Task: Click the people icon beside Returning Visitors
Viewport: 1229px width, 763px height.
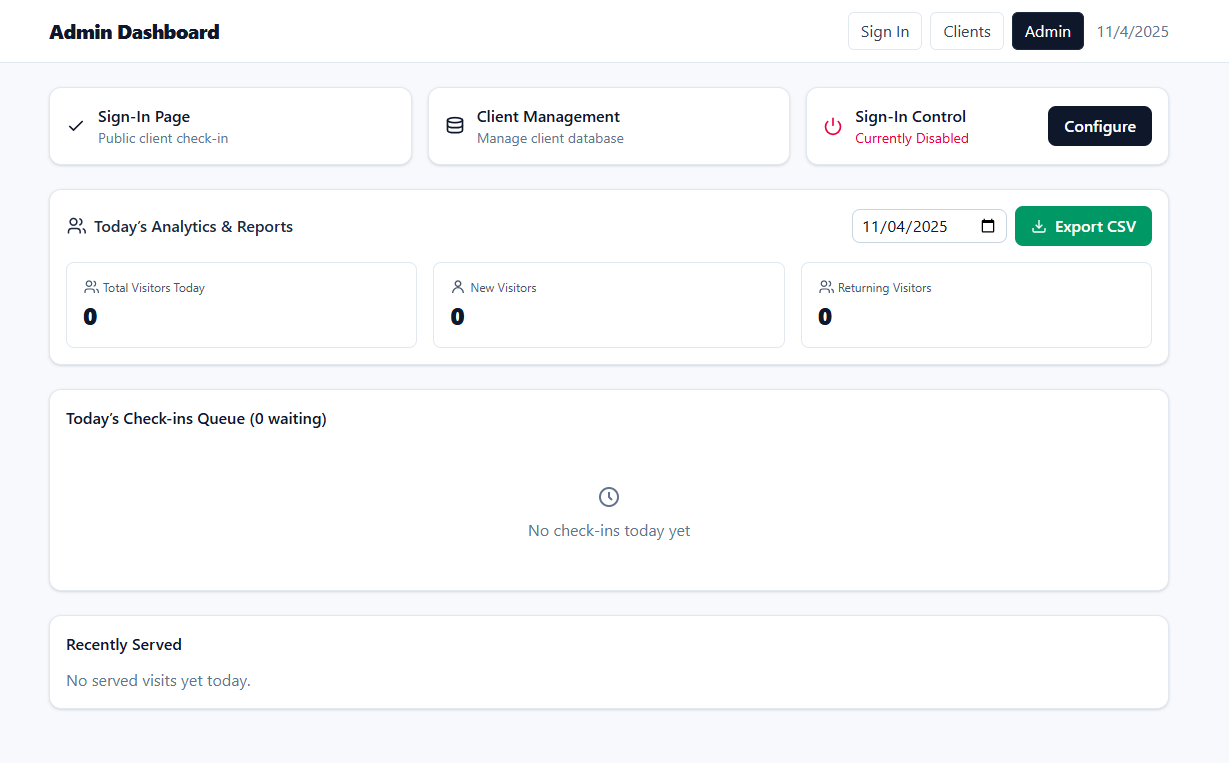Action: [826, 287]
